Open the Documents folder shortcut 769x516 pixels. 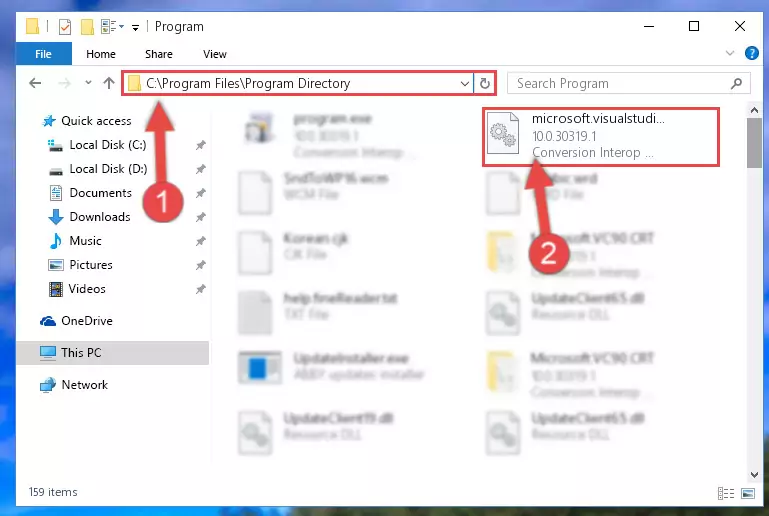tap(100, 193)
